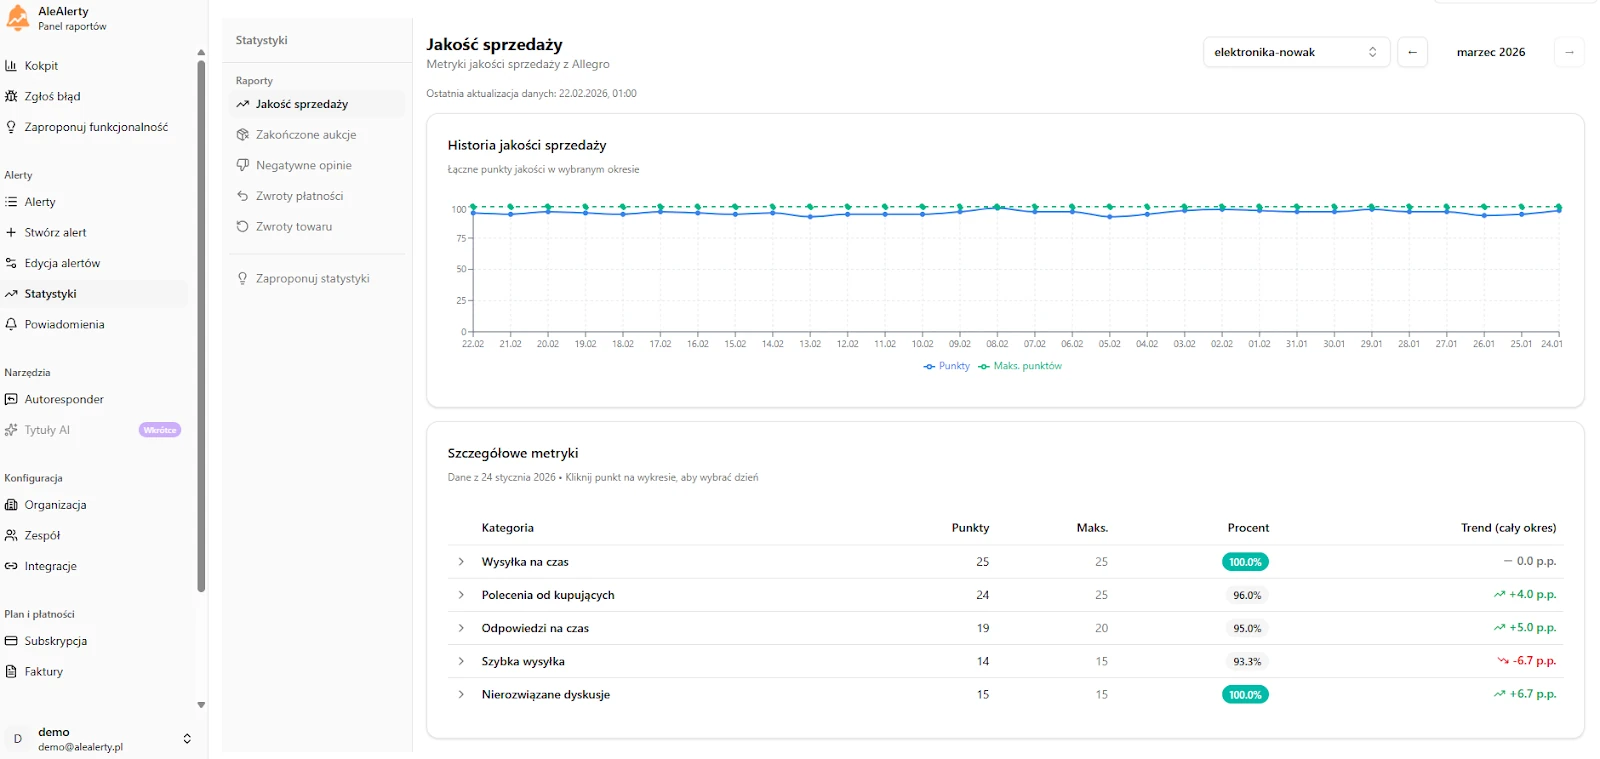Screen dimensions: 1600x759
Task: Expand the Nierozwiązane dyskusje row
Action: tap(461, 694)
